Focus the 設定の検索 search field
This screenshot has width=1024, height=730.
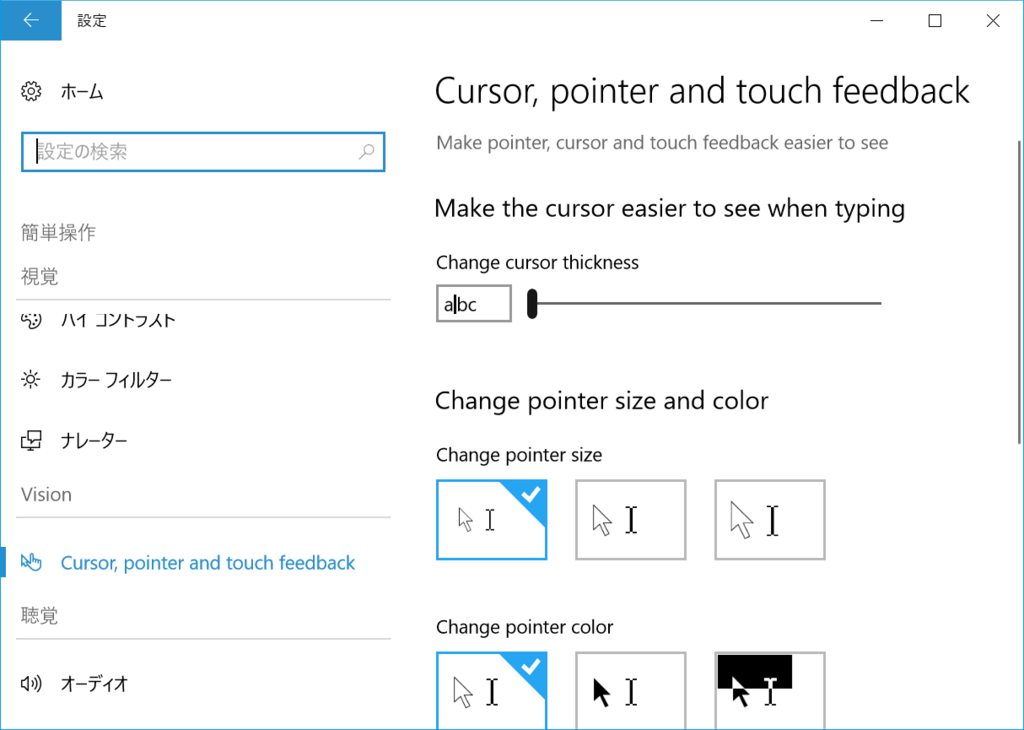pyautogui.click(x=190, y=152)
